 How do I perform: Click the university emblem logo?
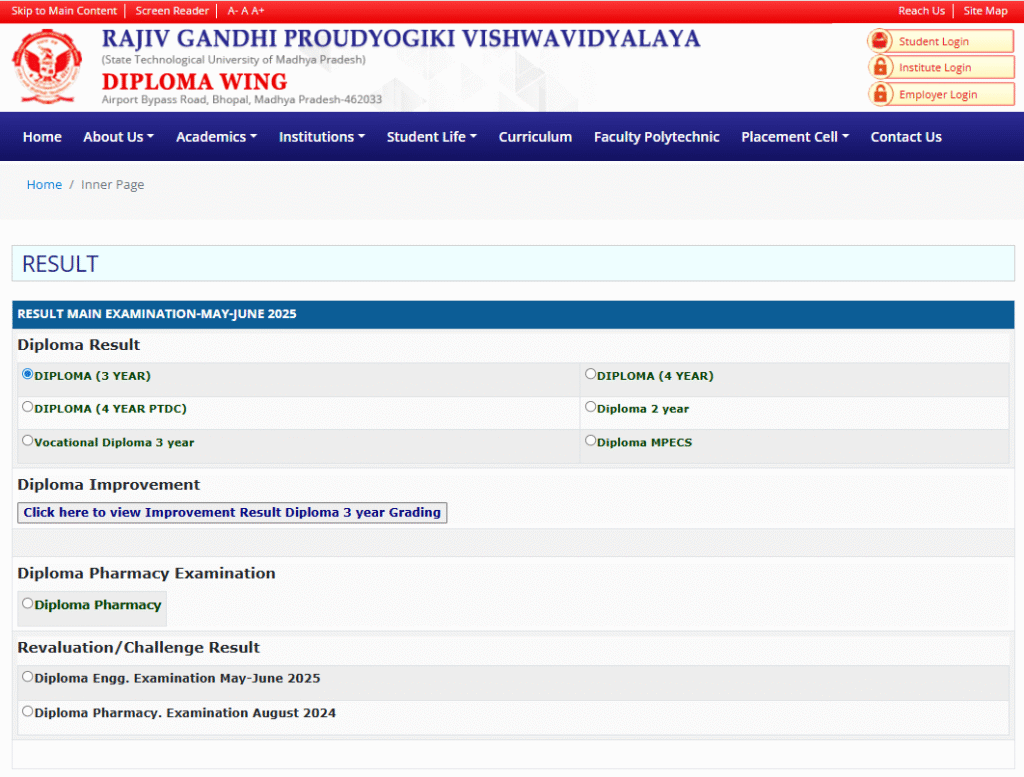(x=48, y=67)
